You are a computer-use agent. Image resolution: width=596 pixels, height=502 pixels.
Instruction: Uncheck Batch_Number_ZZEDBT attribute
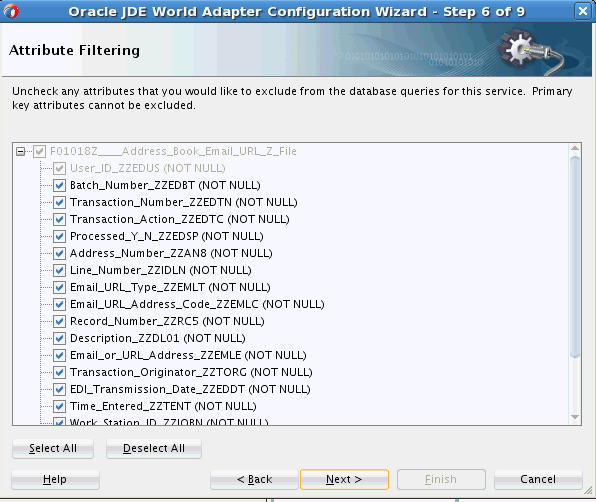click(x=59, y=185)
